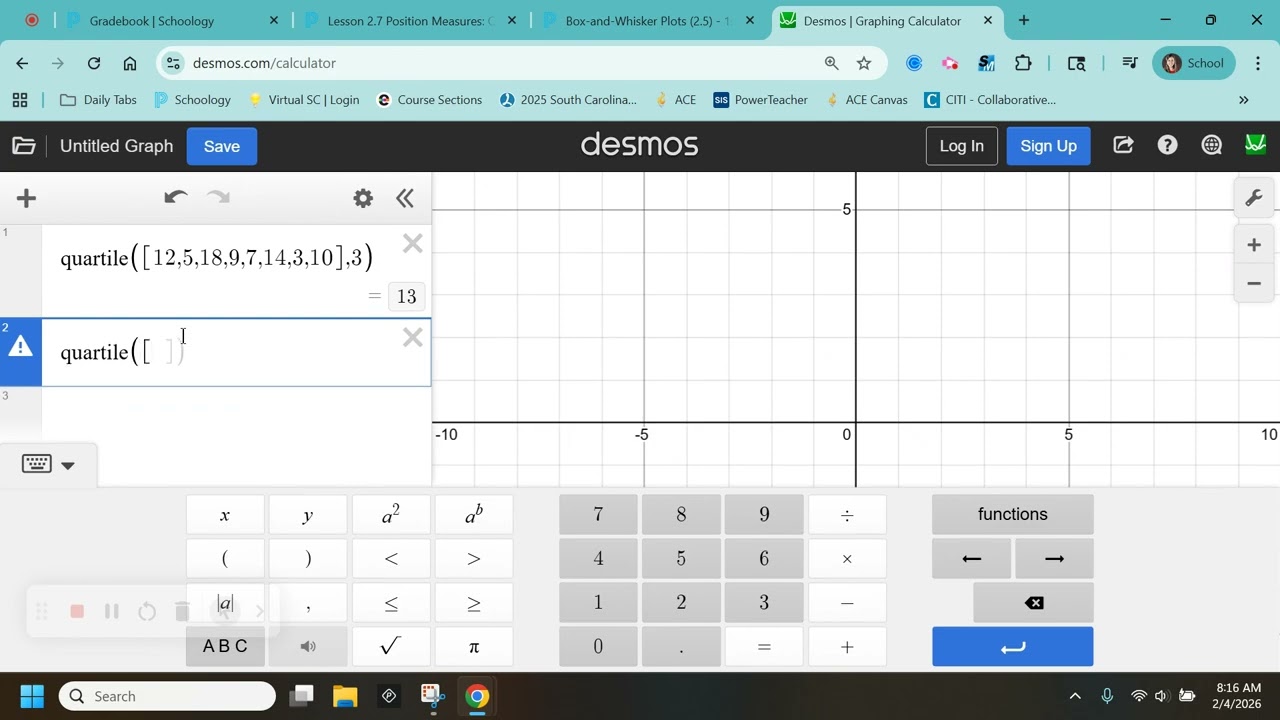Open the share graph icon
Viewport: 1280px width, 720px height.
[x=1123, y=146]
